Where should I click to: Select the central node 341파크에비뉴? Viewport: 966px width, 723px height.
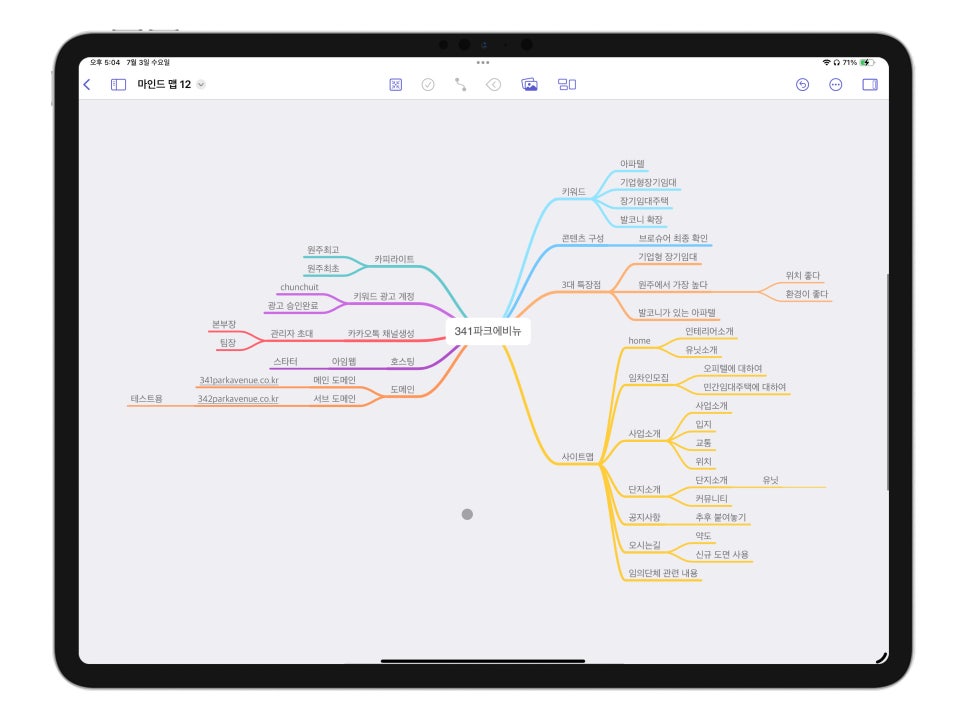click(488, 331)
